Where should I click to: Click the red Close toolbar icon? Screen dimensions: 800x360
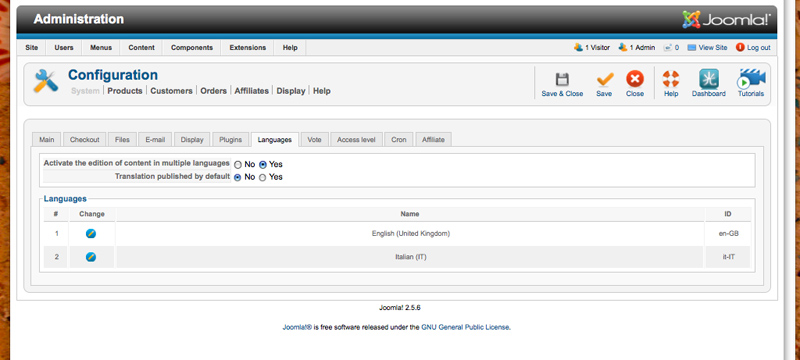click(x=635, y=79)
